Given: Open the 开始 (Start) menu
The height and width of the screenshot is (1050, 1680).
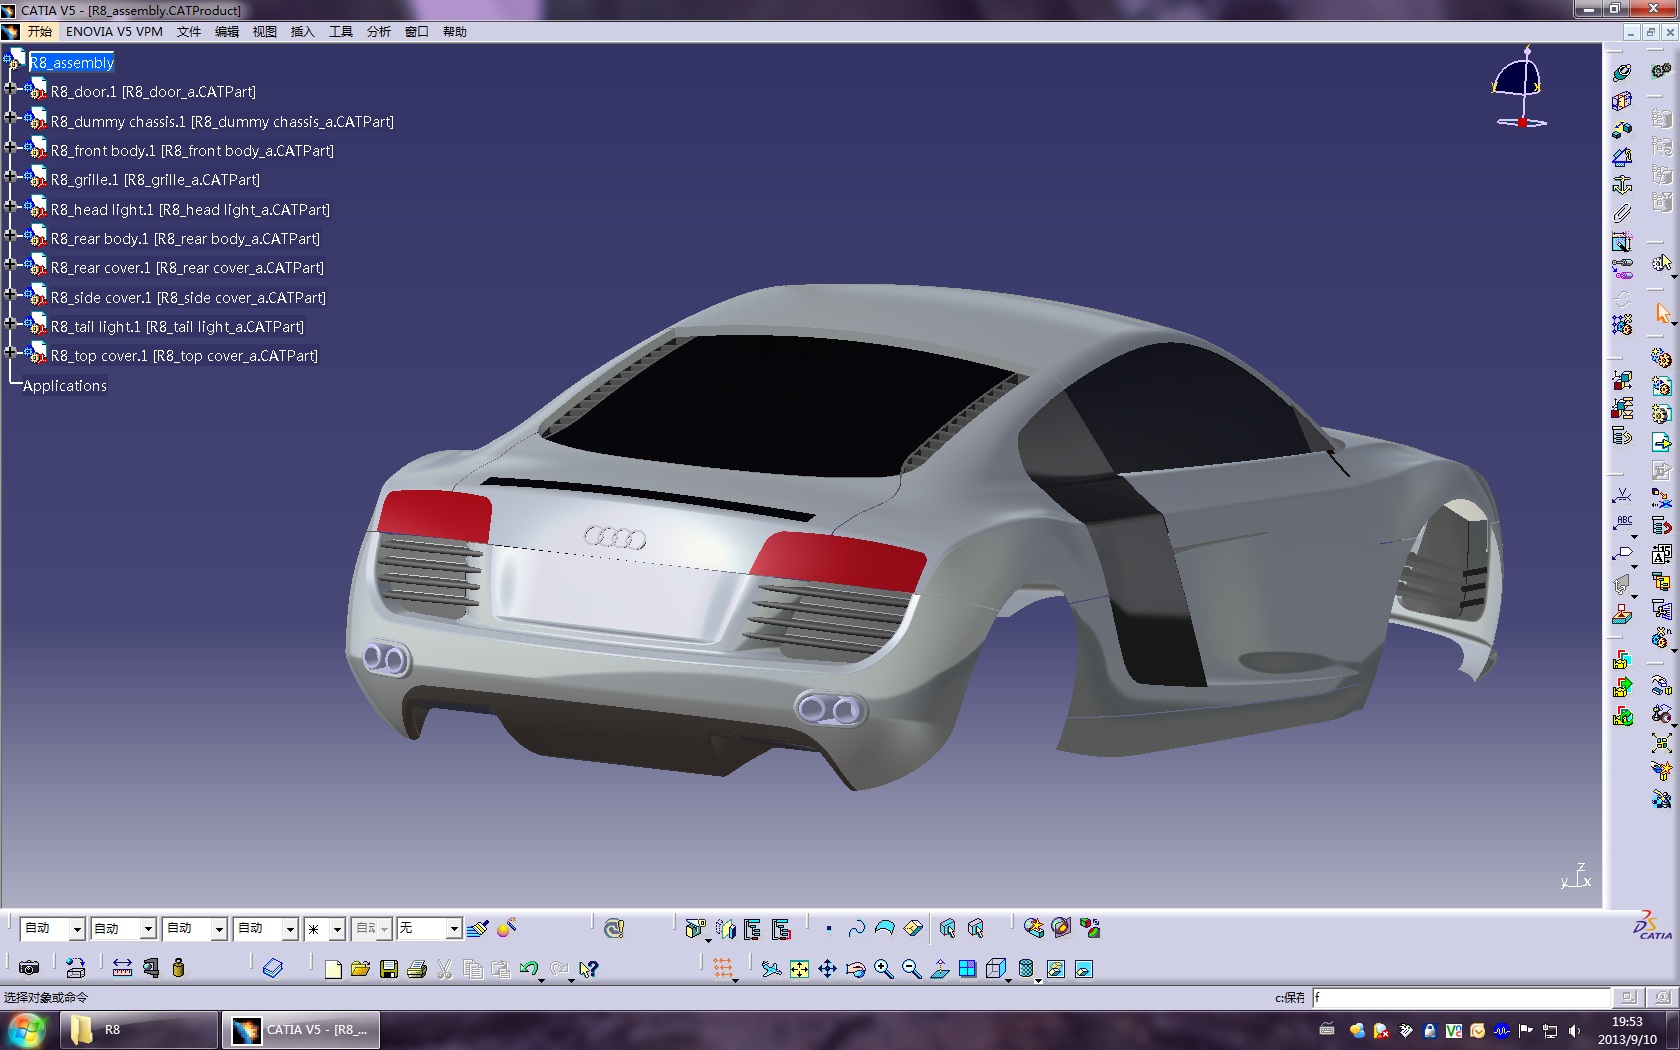Looking at the screenshot, I should (x=40, y=32).
